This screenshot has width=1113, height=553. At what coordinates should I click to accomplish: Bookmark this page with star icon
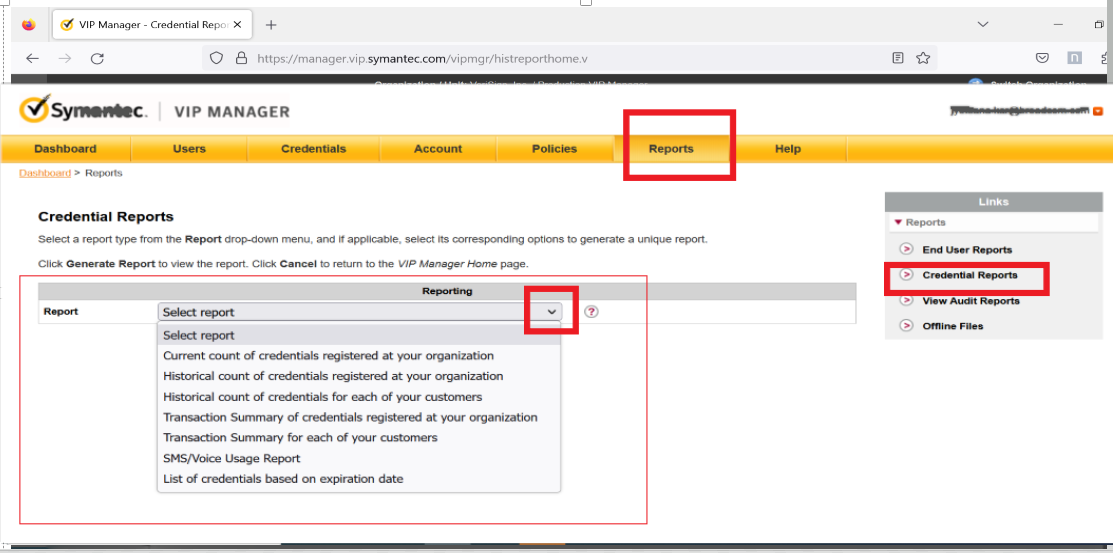click(923, 58)
